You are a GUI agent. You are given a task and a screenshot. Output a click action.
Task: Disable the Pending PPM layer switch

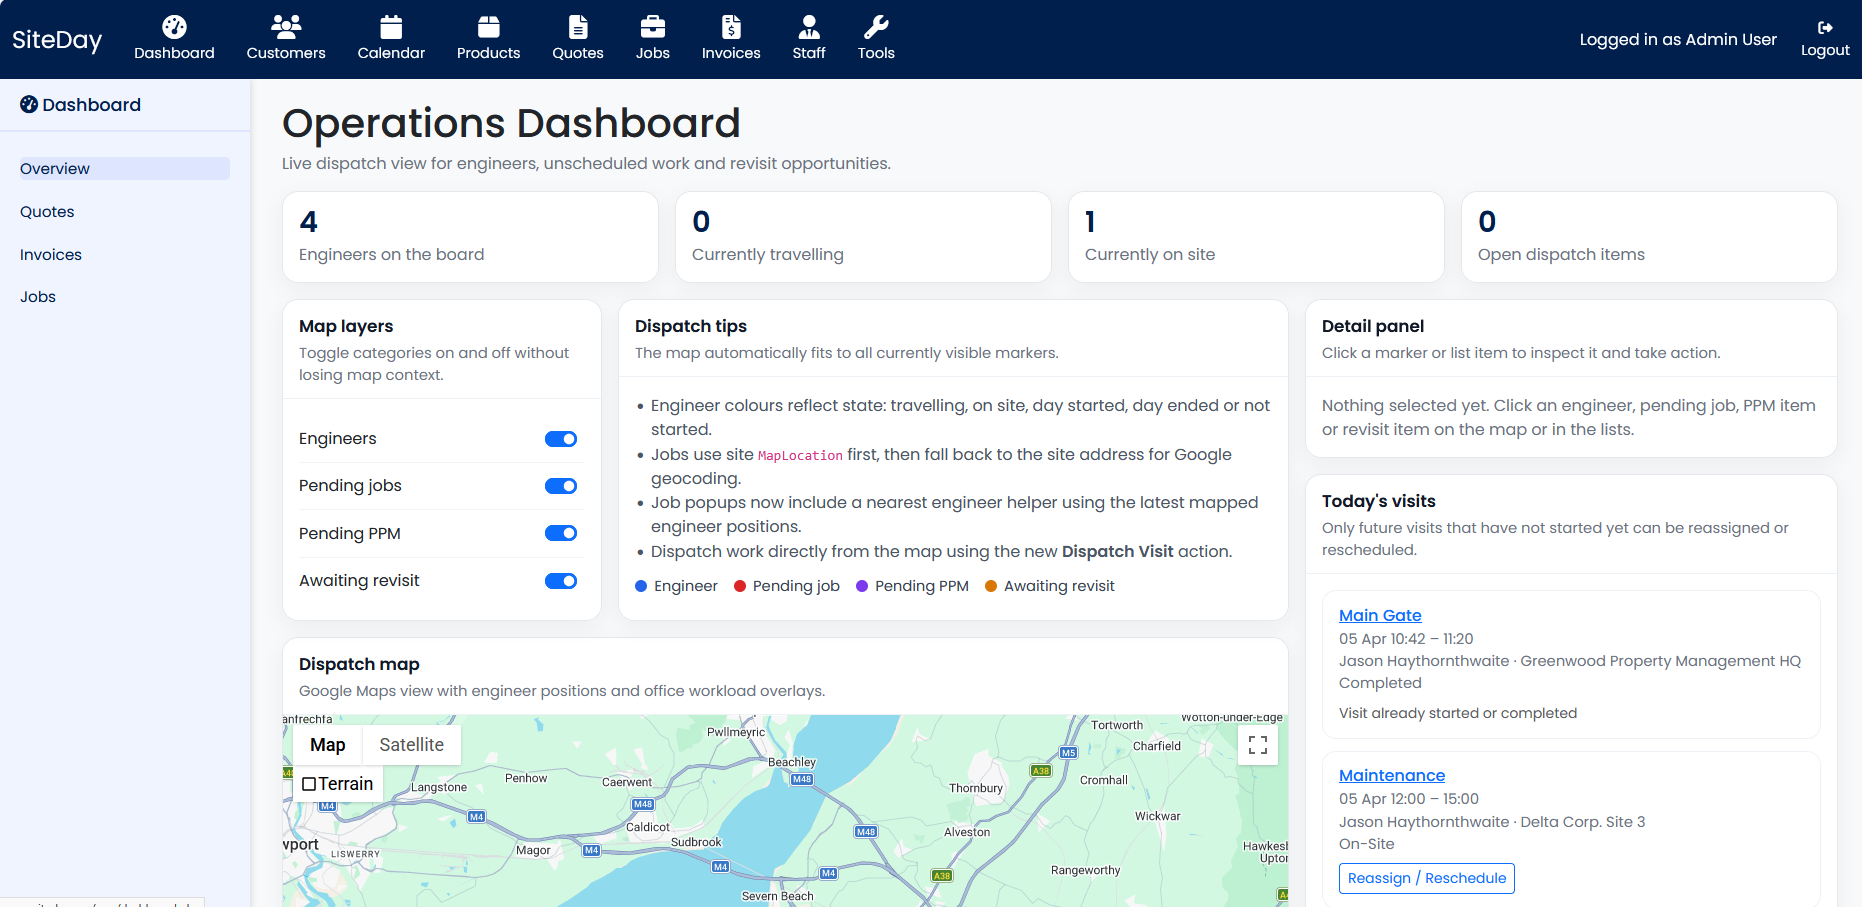pyautogui.click(x=561, y=533)
